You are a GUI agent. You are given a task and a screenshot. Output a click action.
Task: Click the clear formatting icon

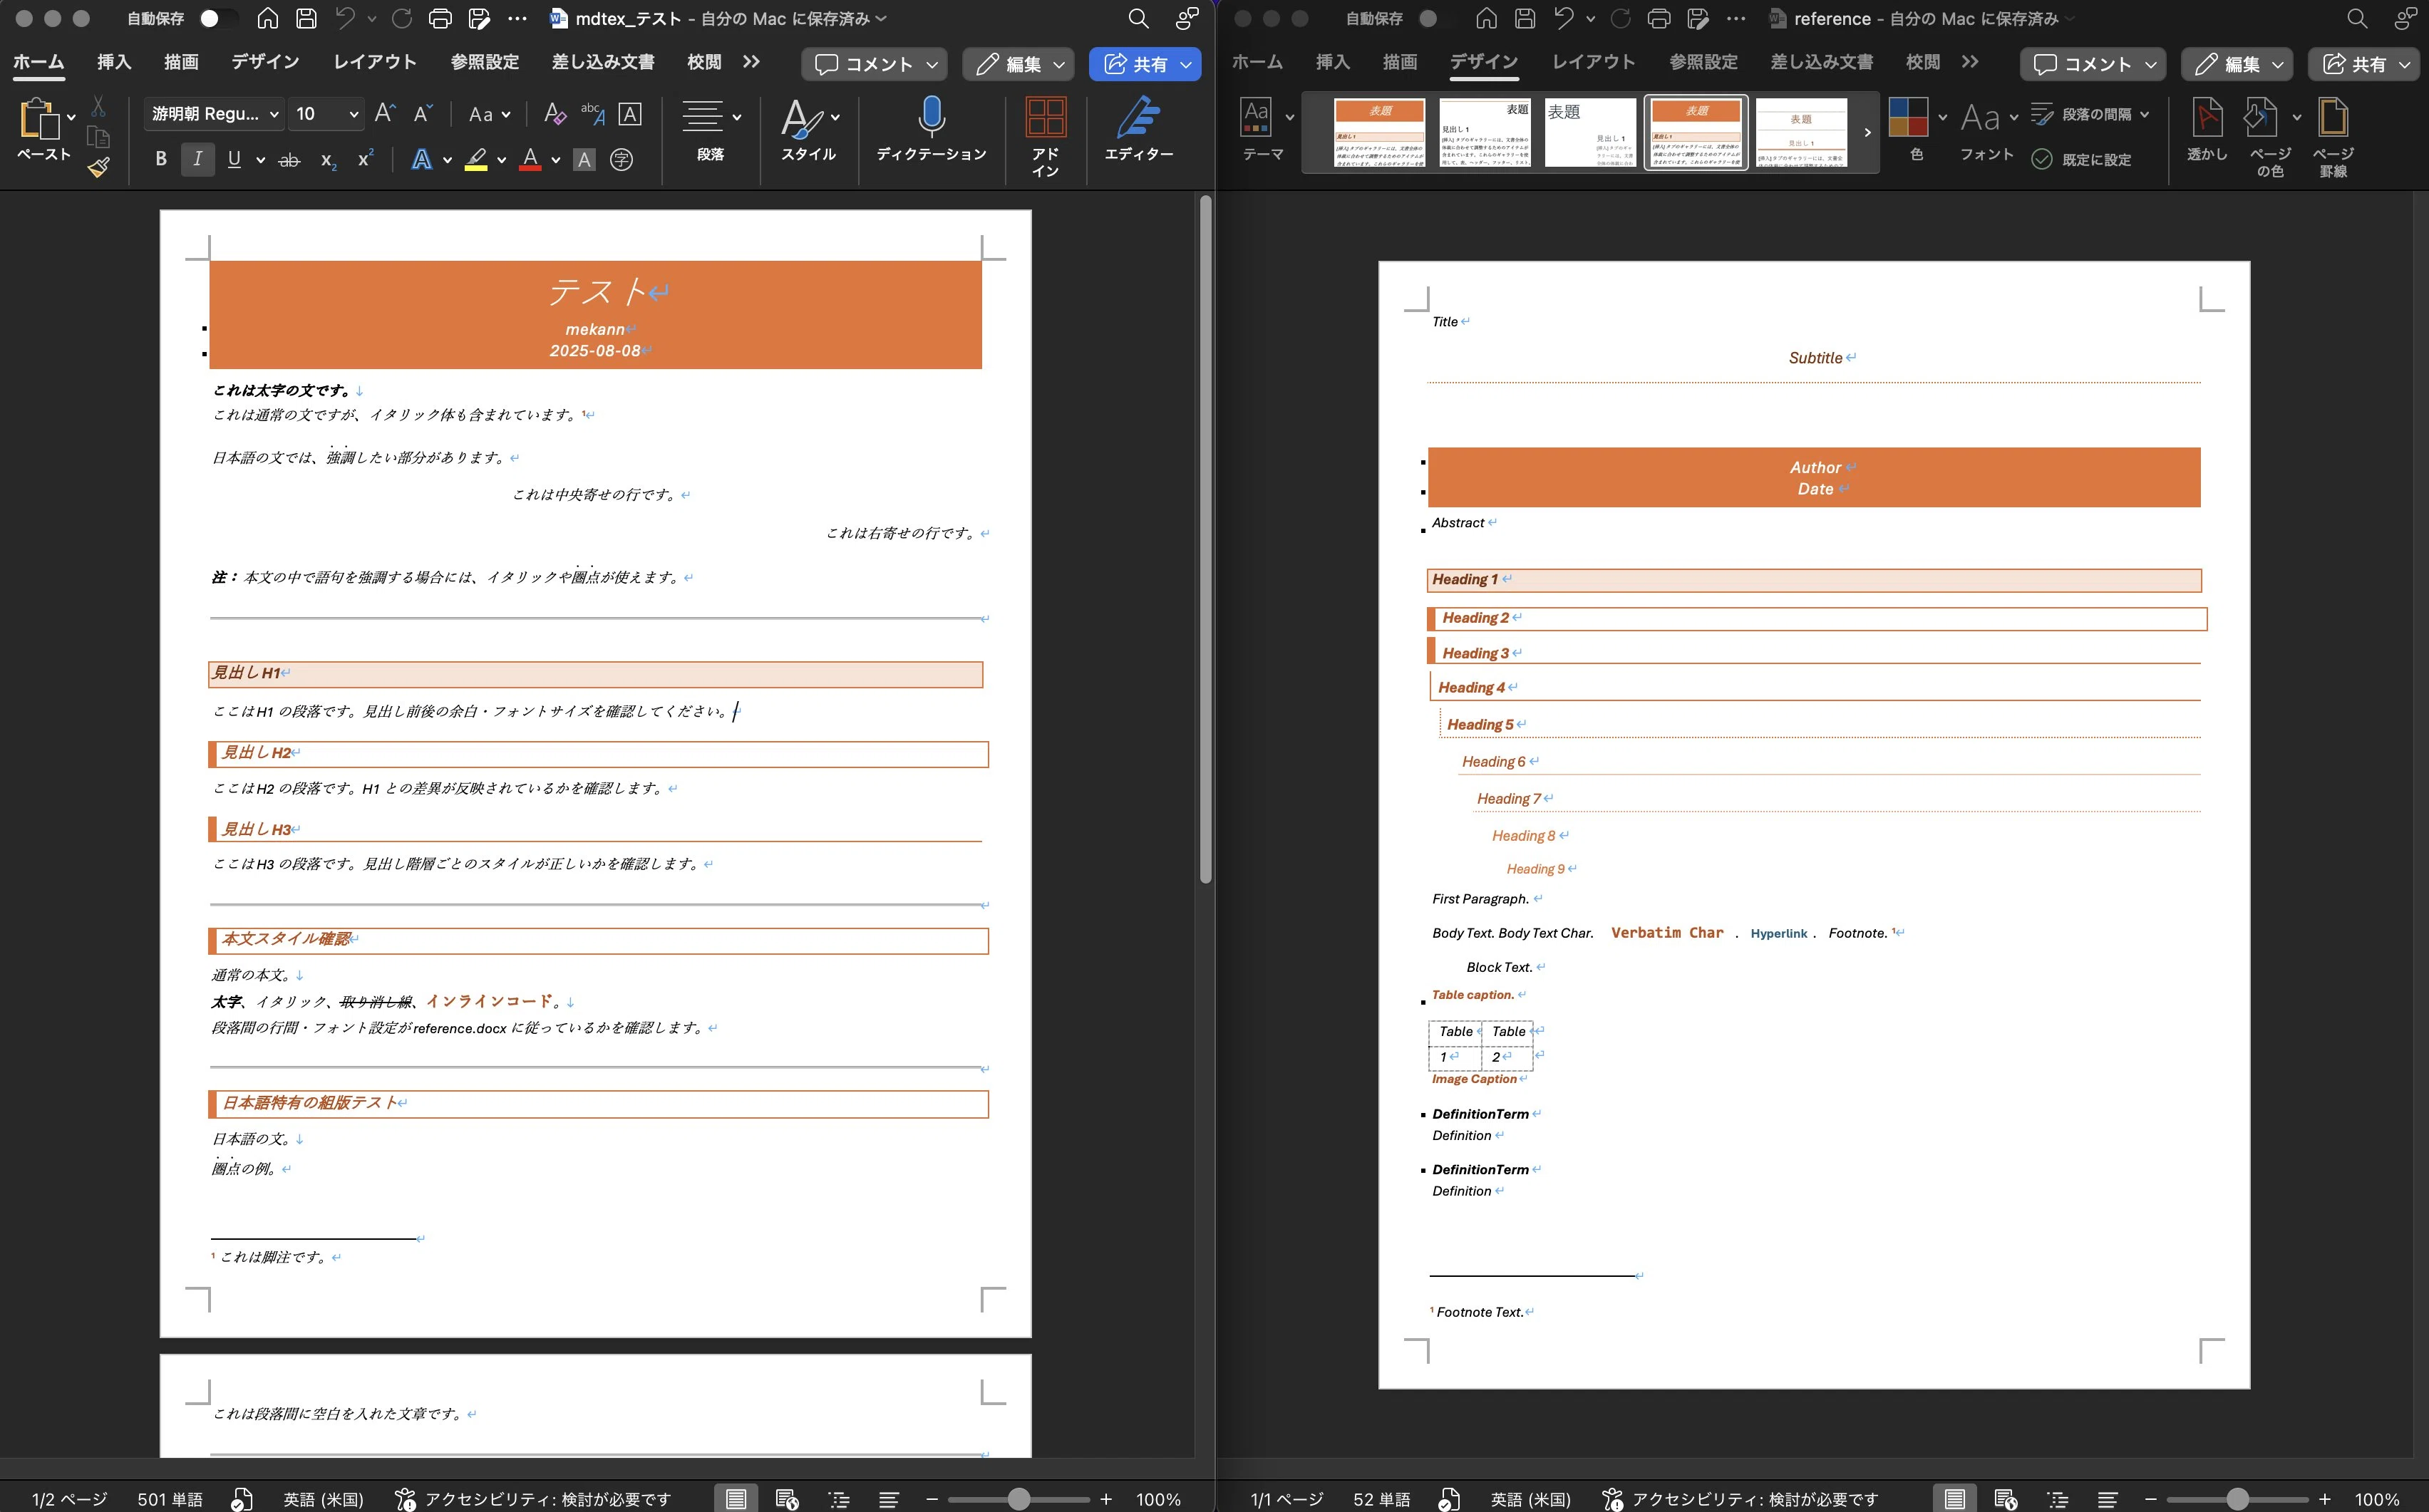[554, 113]
